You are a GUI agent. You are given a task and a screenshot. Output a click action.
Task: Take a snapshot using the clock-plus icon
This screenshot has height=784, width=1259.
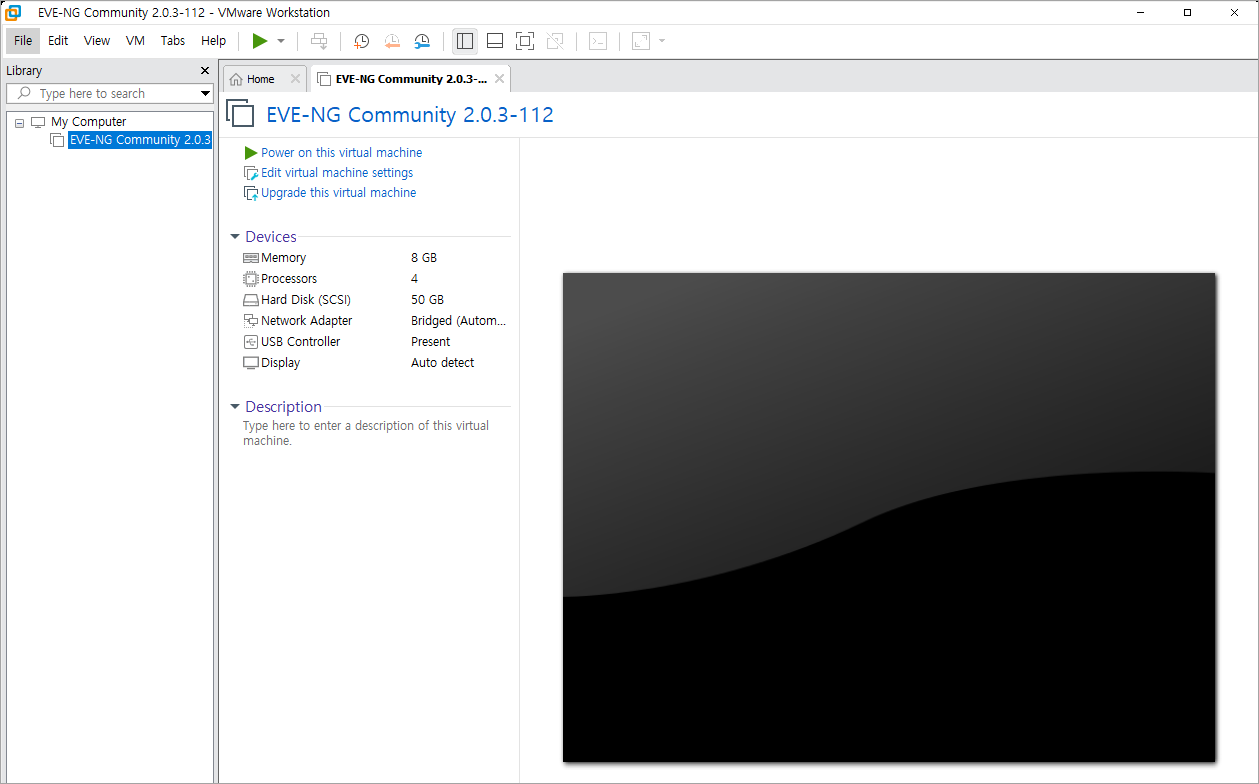(362, 41)
